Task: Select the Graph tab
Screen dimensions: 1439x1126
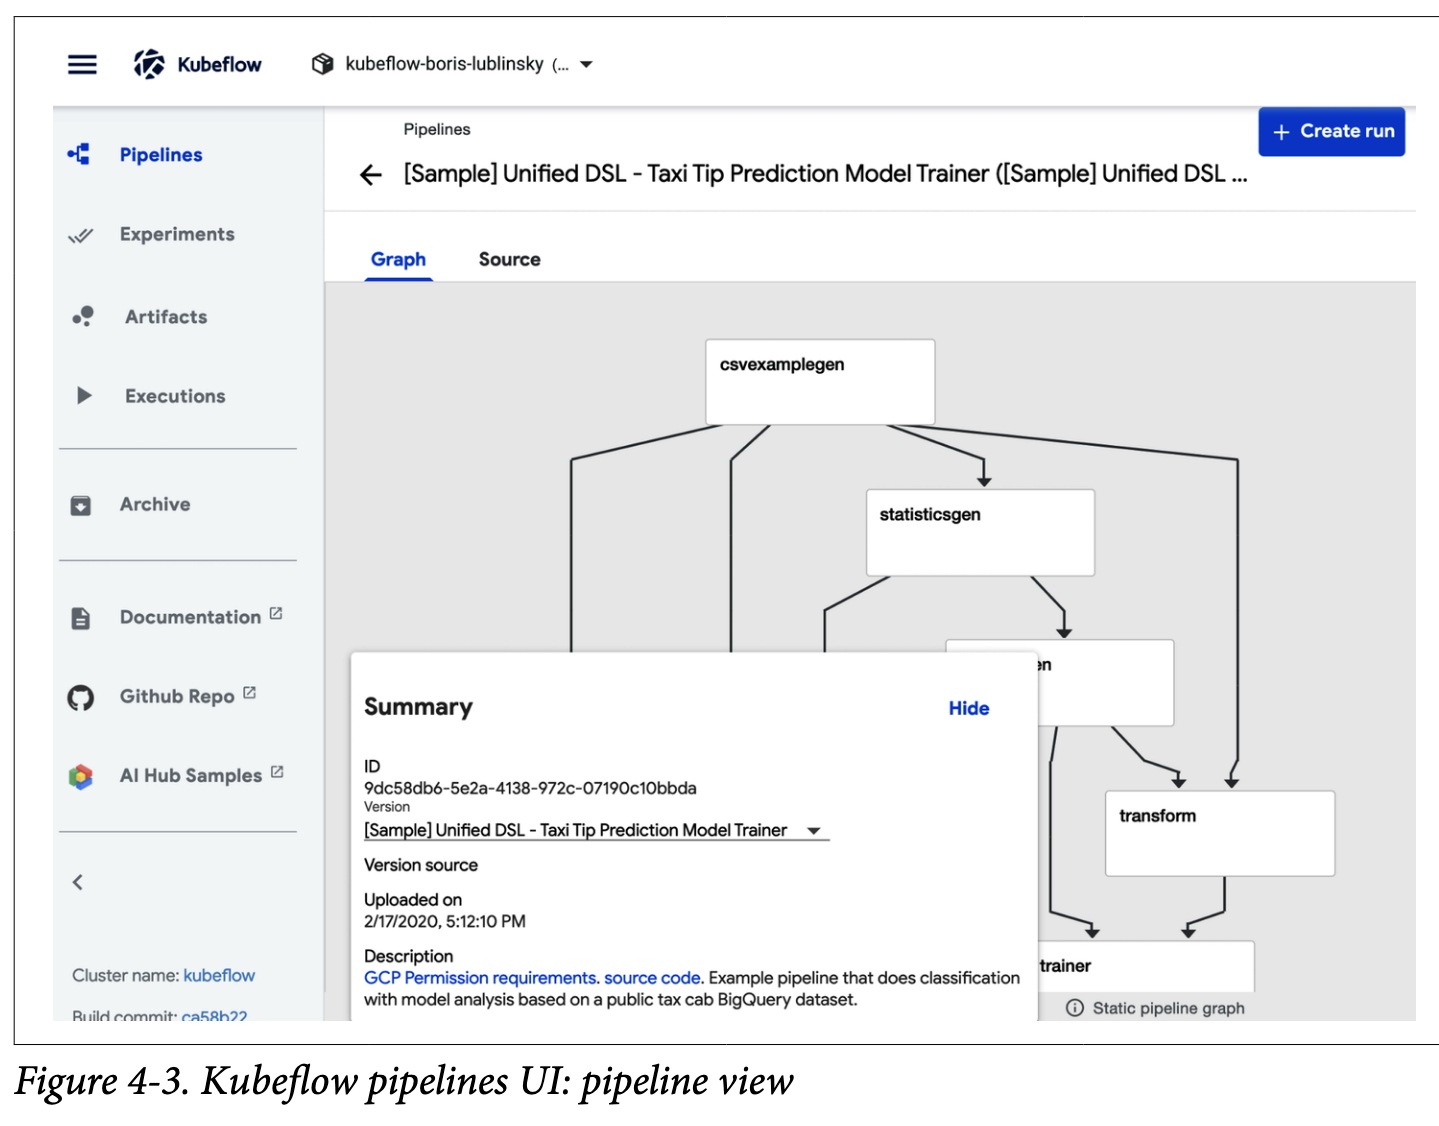Action: pyautogui.click(x=398, y=260)
